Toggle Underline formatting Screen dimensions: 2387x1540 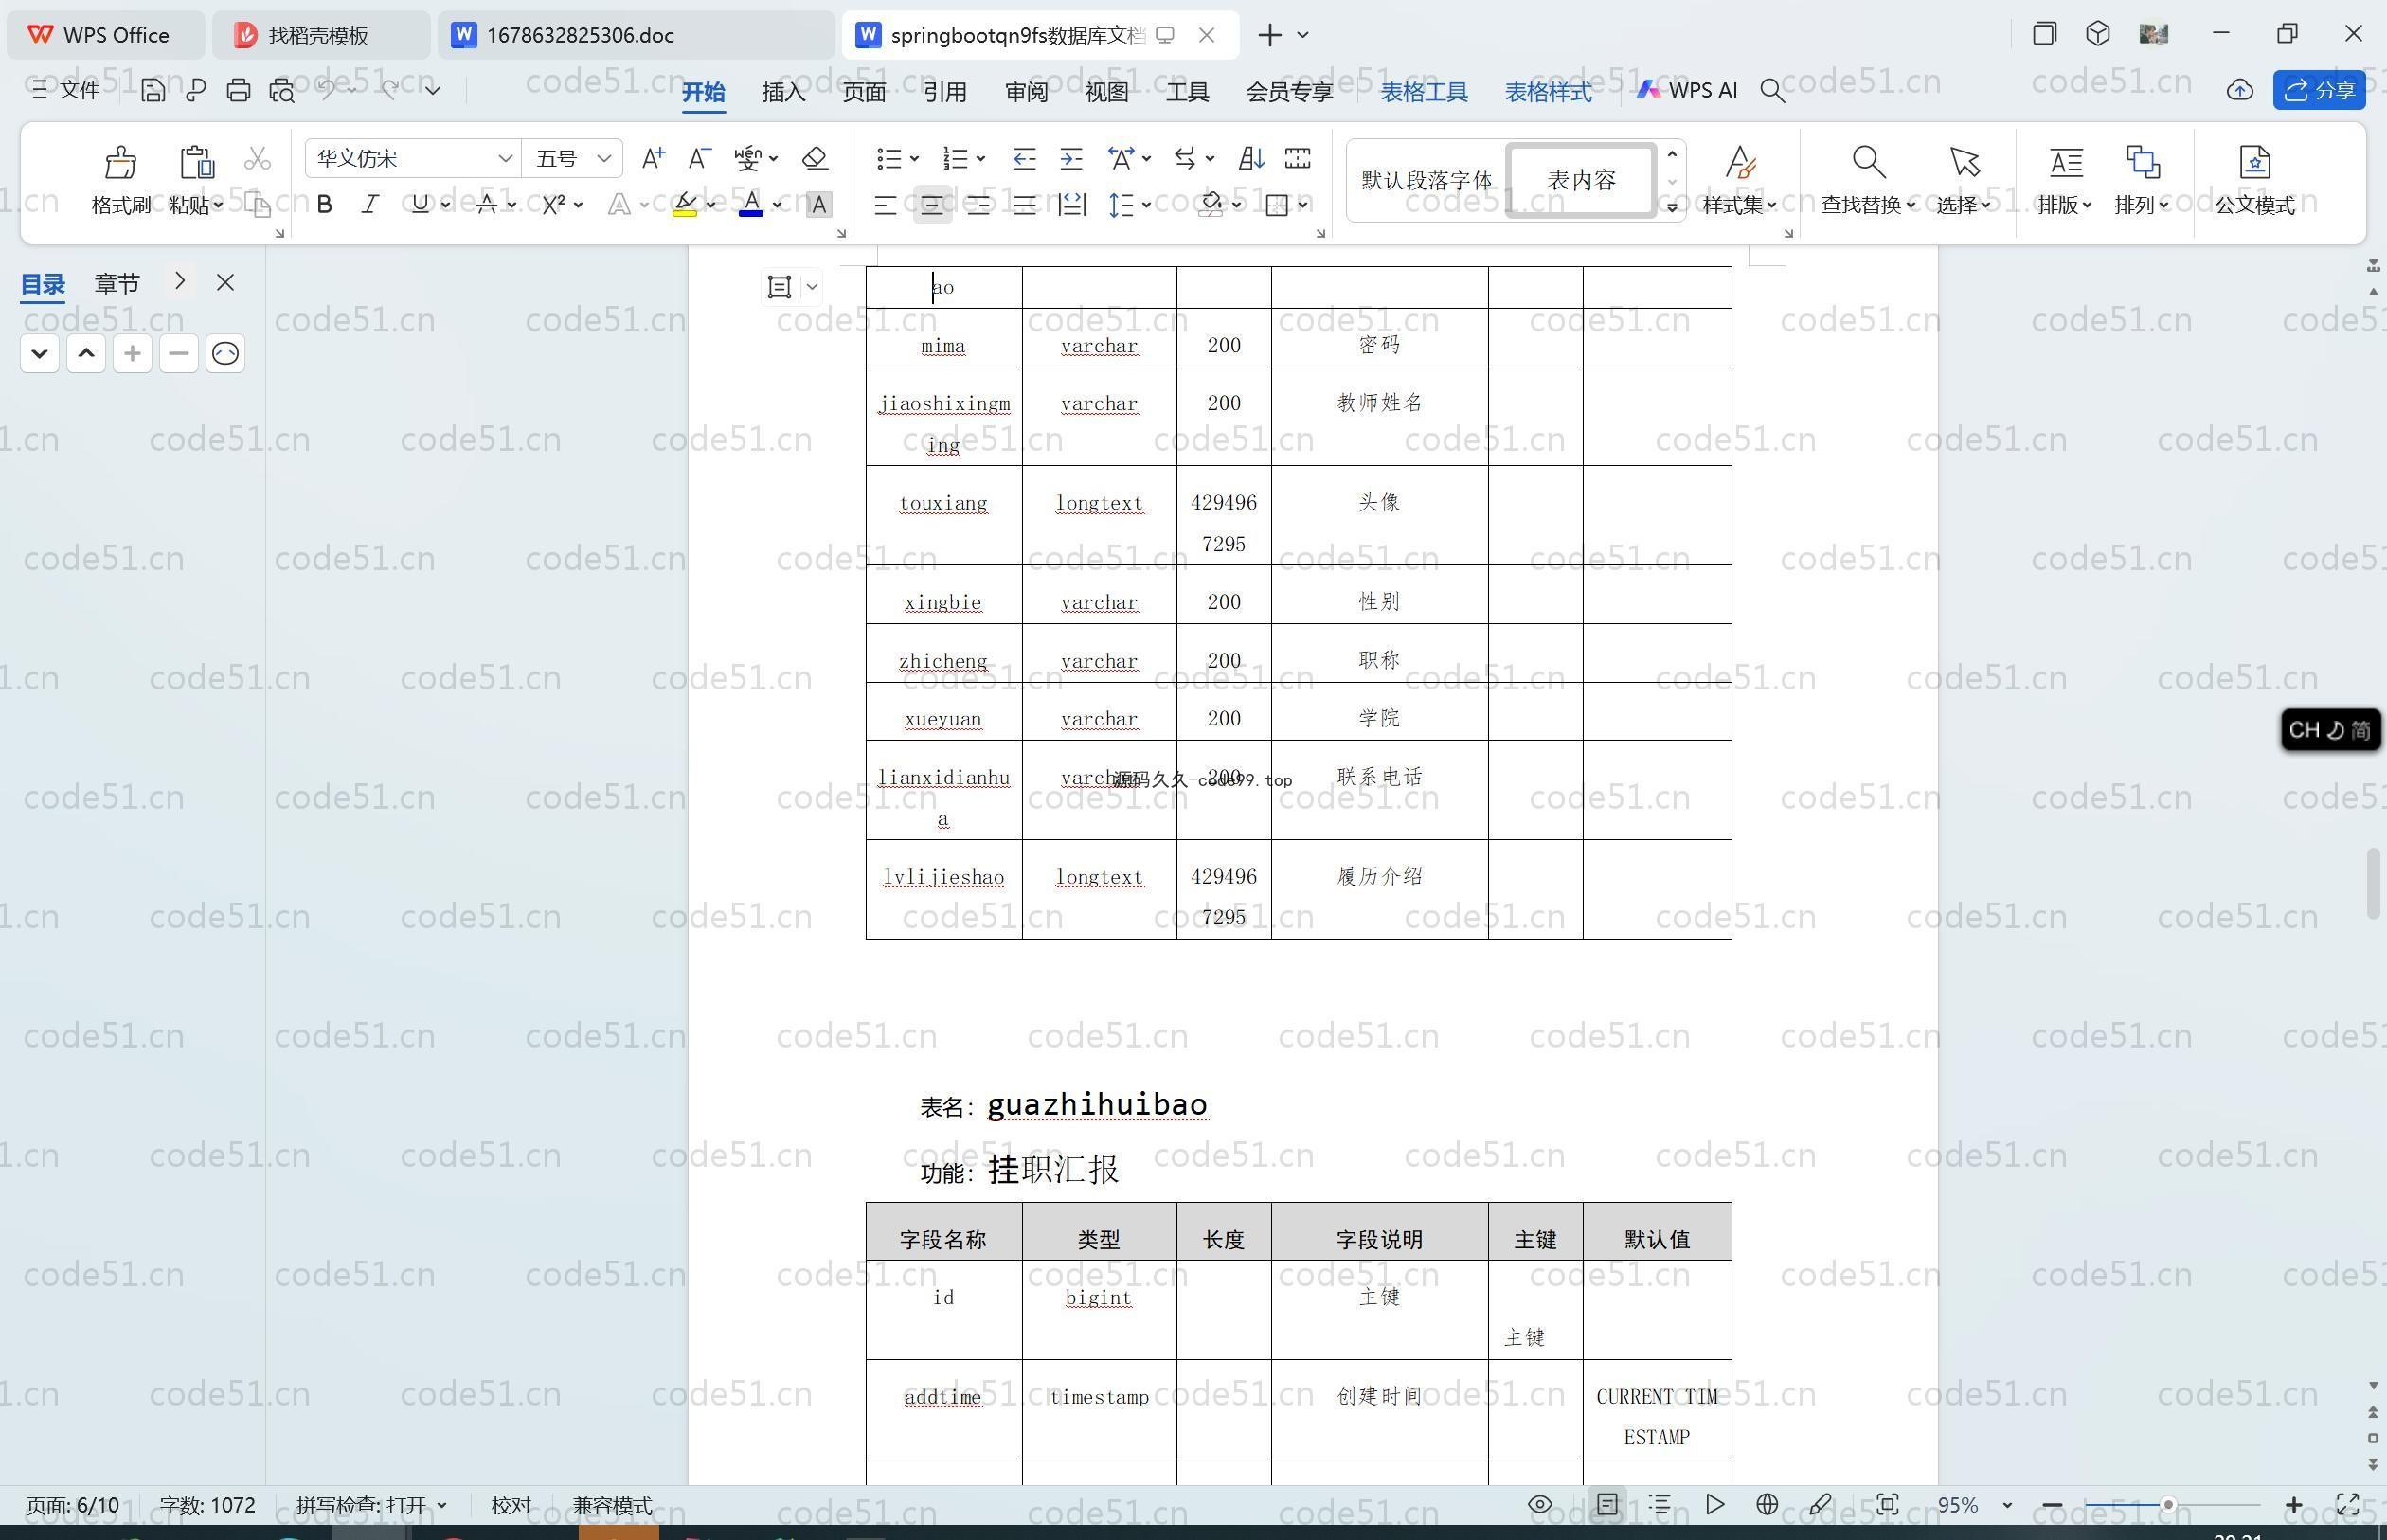pyautogui.click(x=420, y=204)
